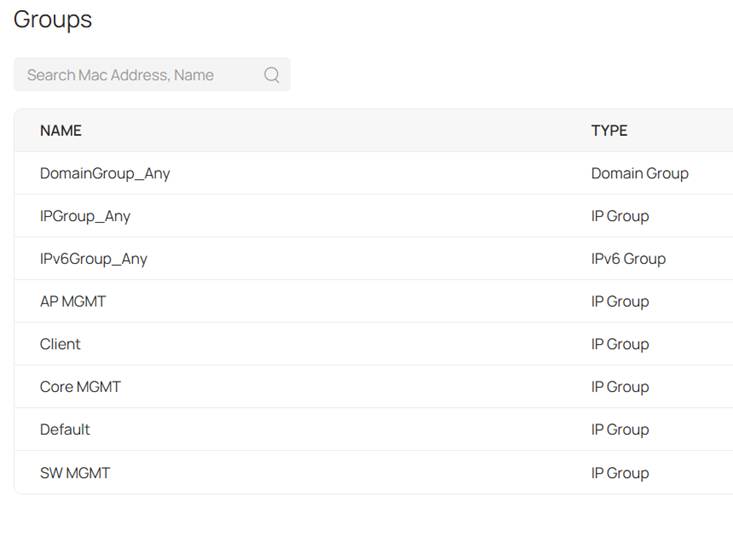Click the Groups page heading
Screen dimensions: 733x538
coord(53,20)
